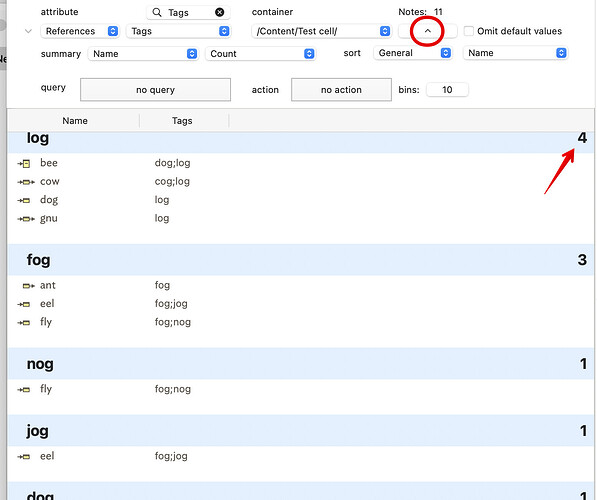The height and width of the screenshot is (500, 597).
Task: Select the cow row name
Action: (50, 182)
